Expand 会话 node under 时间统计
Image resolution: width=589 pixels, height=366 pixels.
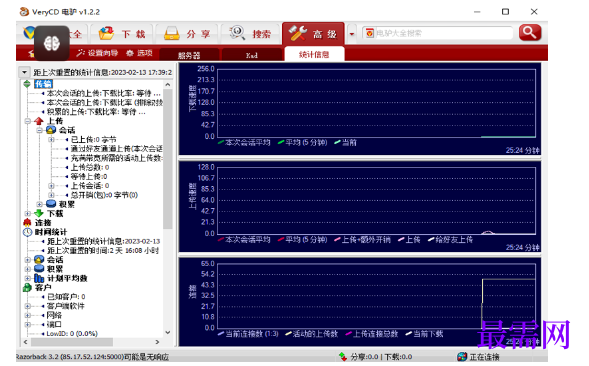click(x=27, y=260)
